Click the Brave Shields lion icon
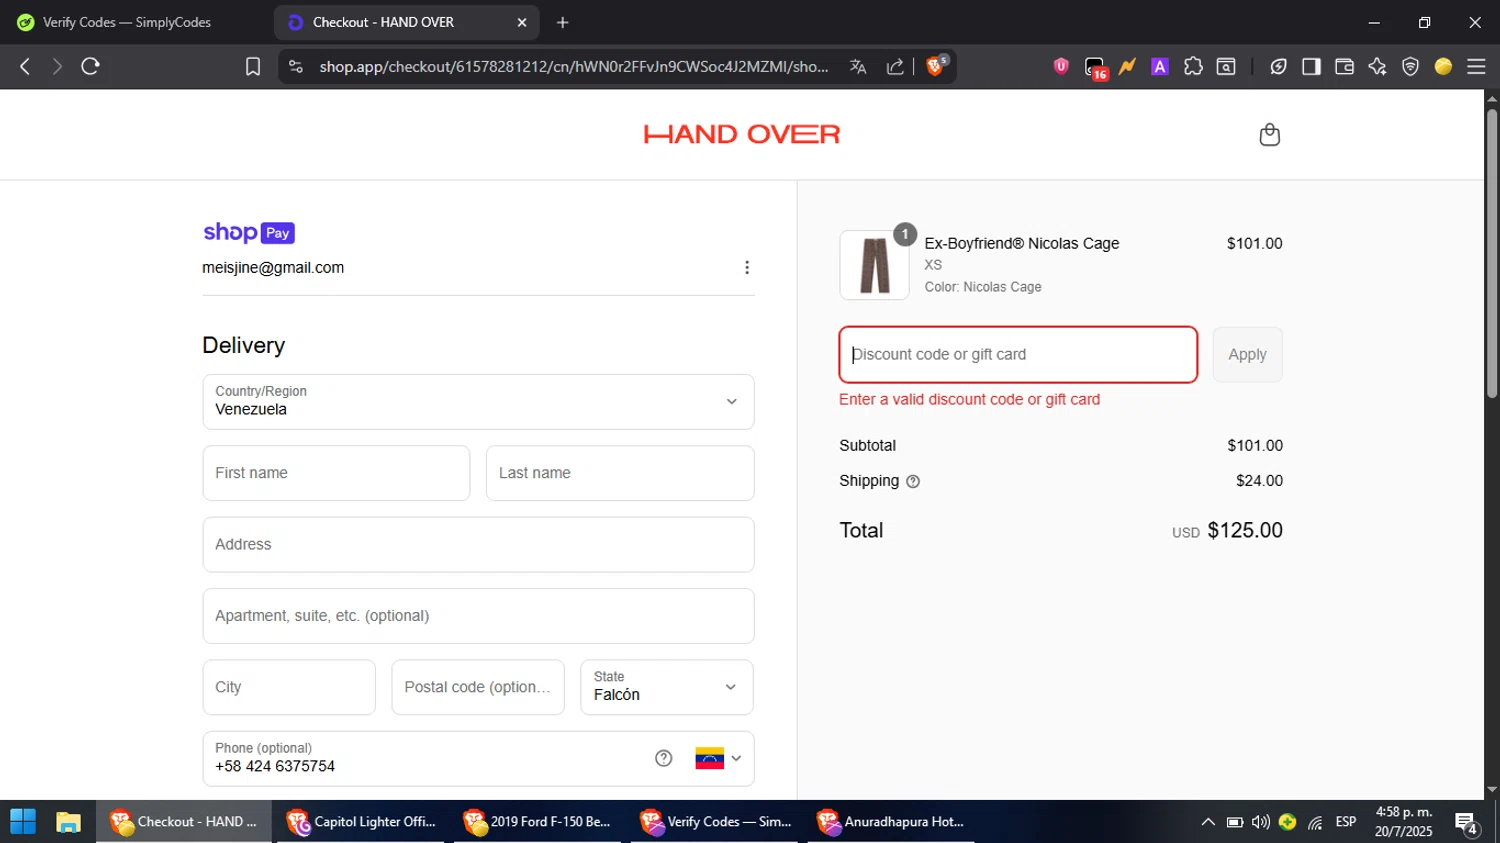Image resolution: width=1500 pixels, height=843 pixels. pyautogui.click(x=936, y=66)
